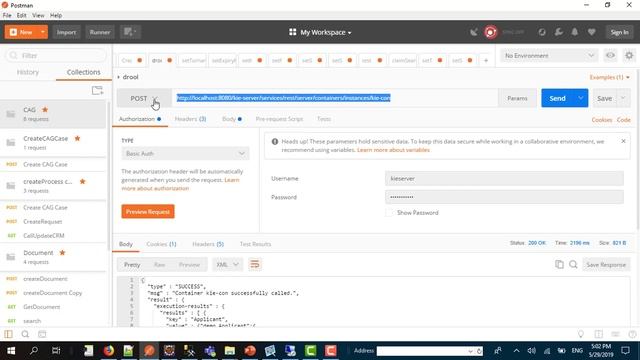640x360 pixels.
Task: Click the Params button
Action: [517, 98]
